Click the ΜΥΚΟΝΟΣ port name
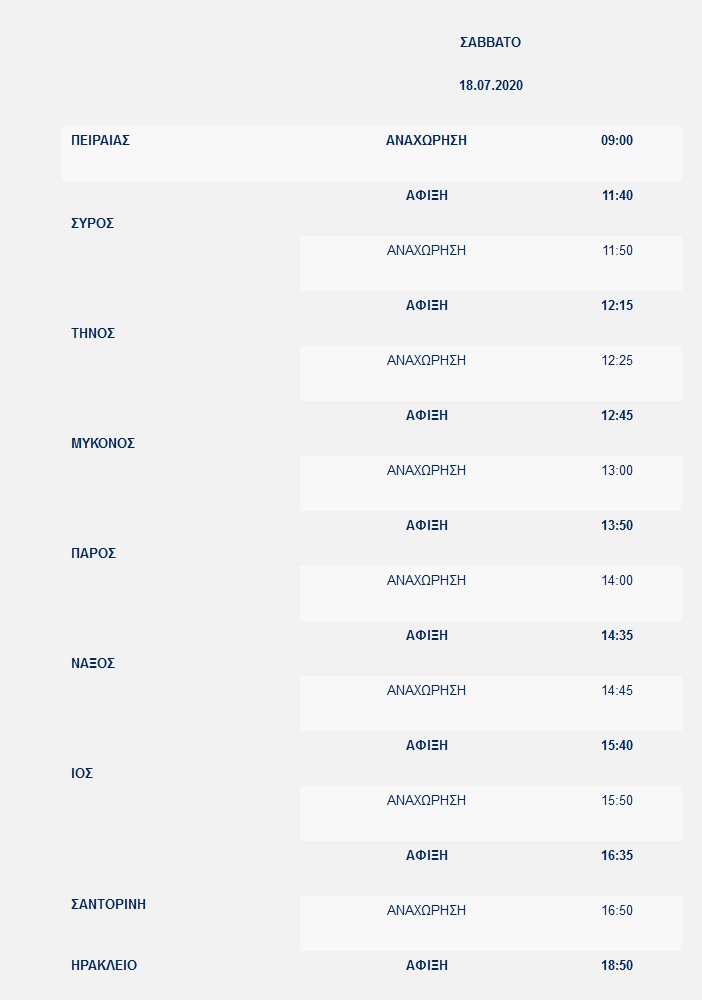 [103, 443]
